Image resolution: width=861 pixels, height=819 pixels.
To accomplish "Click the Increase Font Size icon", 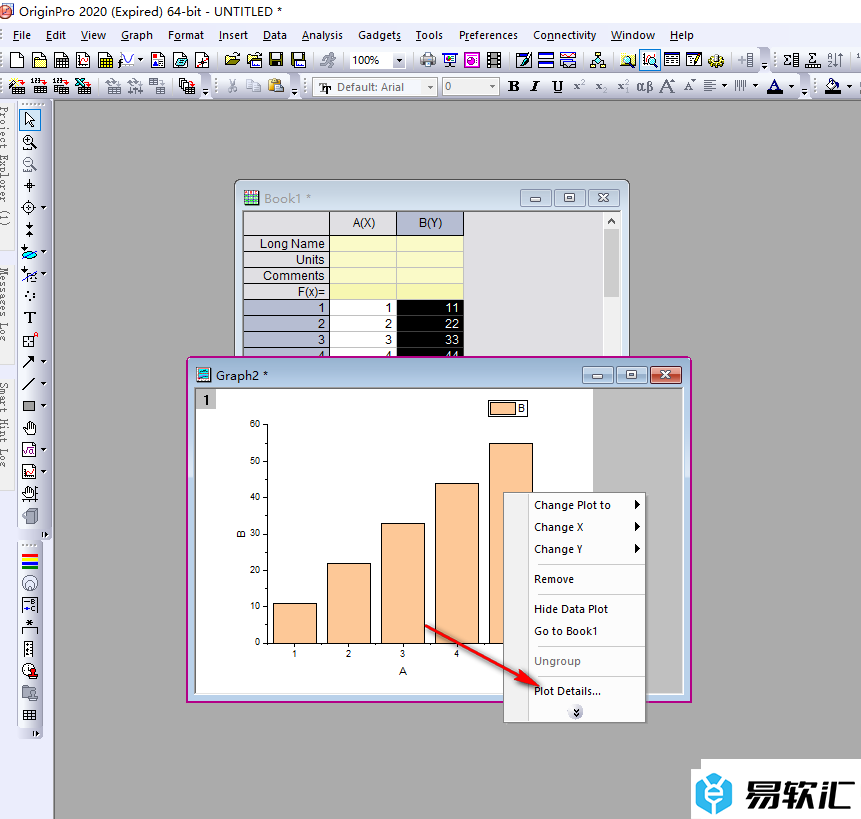I will click(667, 86).
